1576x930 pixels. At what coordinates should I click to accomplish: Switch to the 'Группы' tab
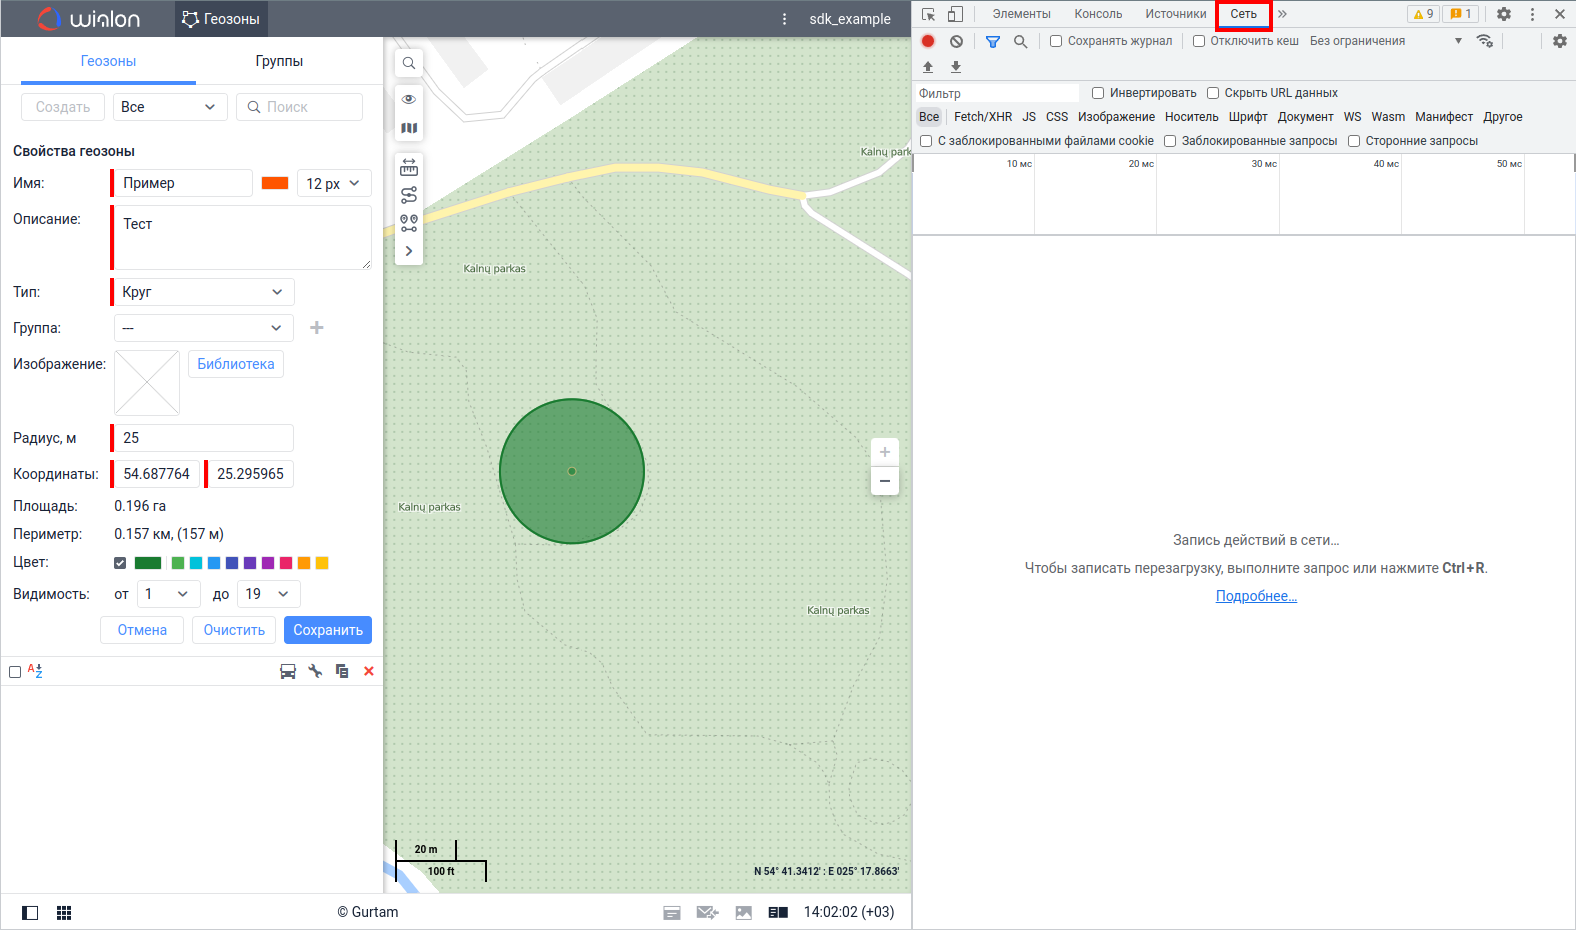(279, 61)
